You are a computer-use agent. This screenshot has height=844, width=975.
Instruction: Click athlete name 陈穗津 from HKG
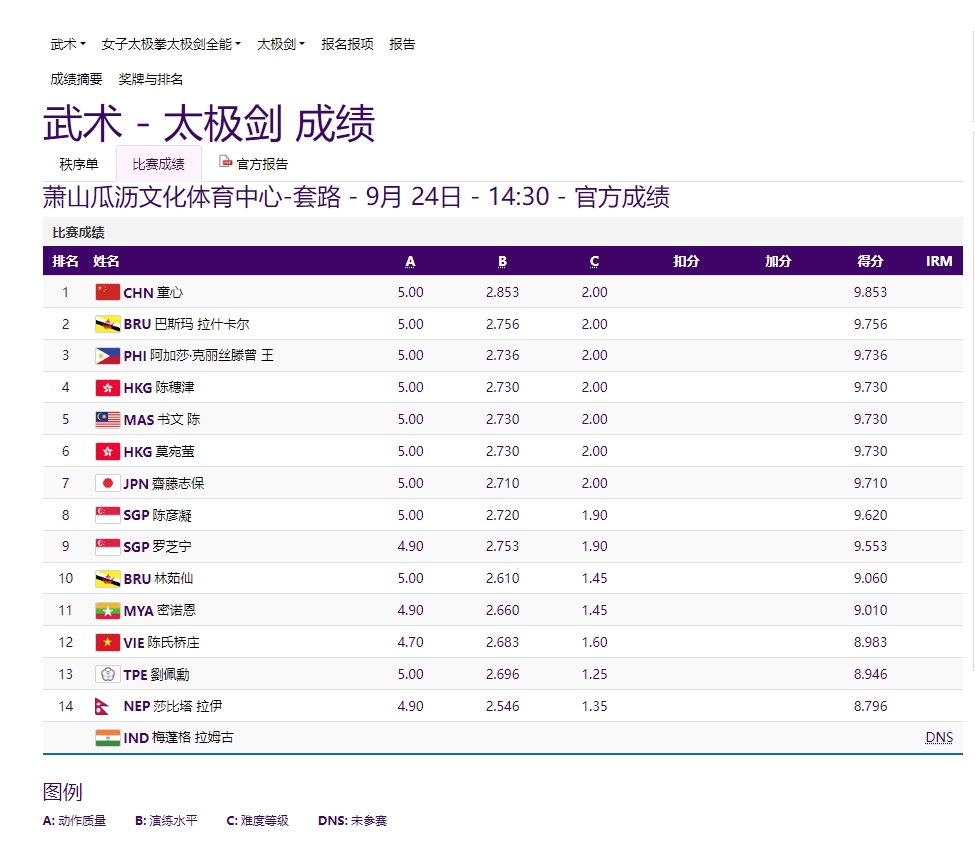click(175, 388)
